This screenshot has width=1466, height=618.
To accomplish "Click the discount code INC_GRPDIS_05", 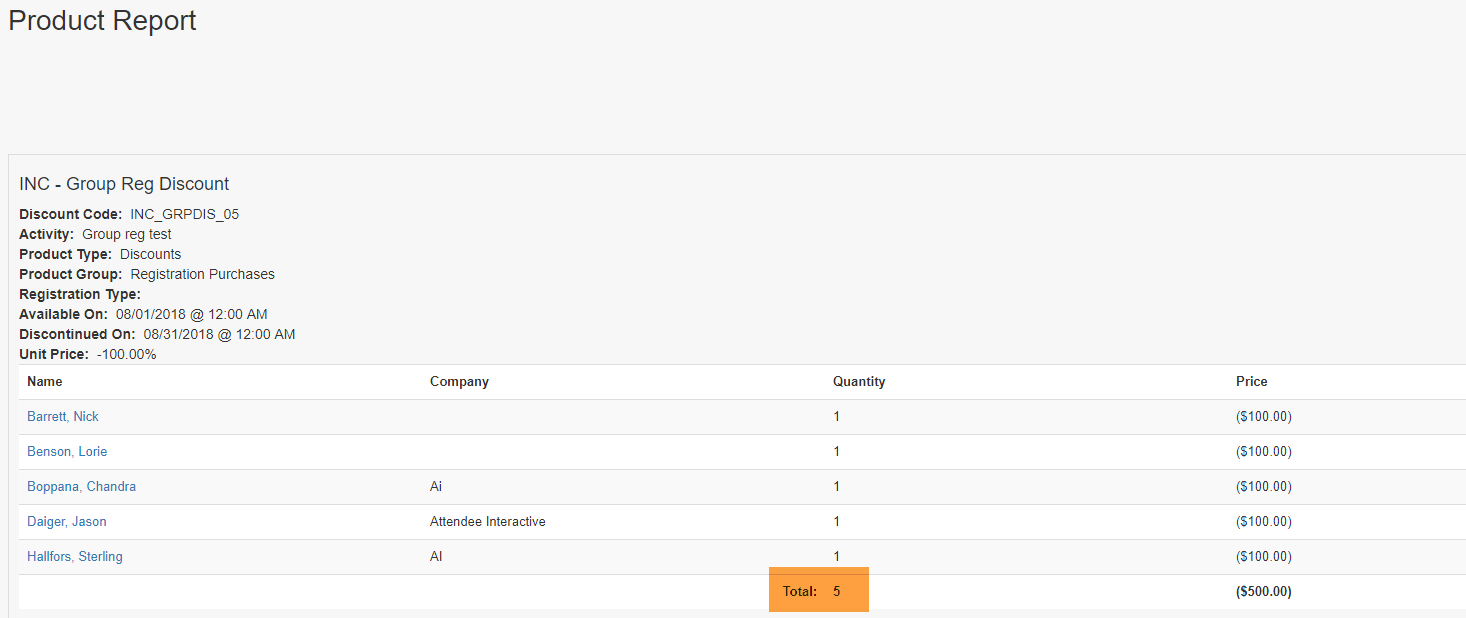I will [184, 214].
